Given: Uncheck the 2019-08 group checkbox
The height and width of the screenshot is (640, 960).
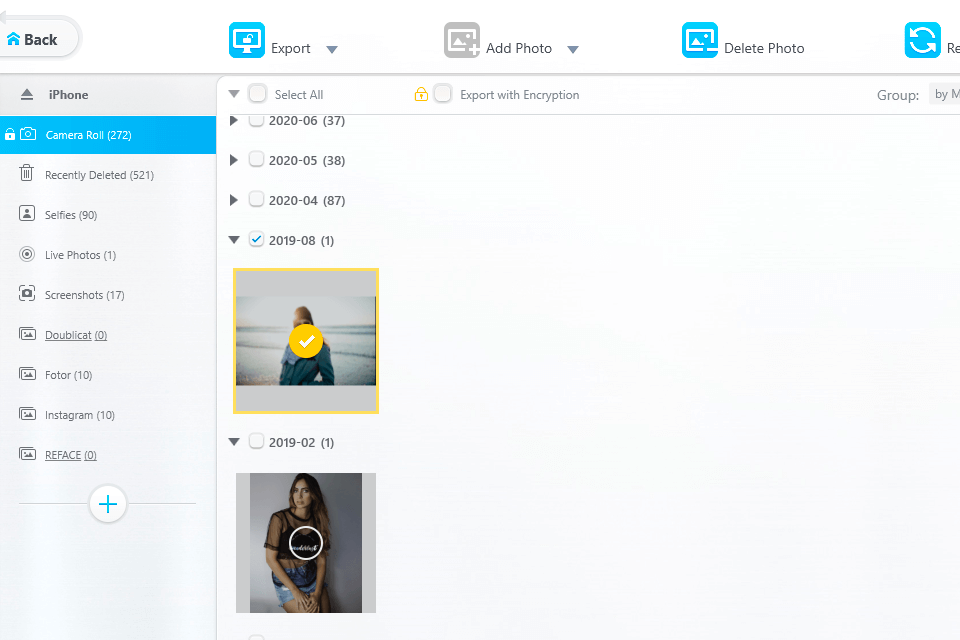Looking at the screenshot, I should pyautogui.click(x=257, y=240).
